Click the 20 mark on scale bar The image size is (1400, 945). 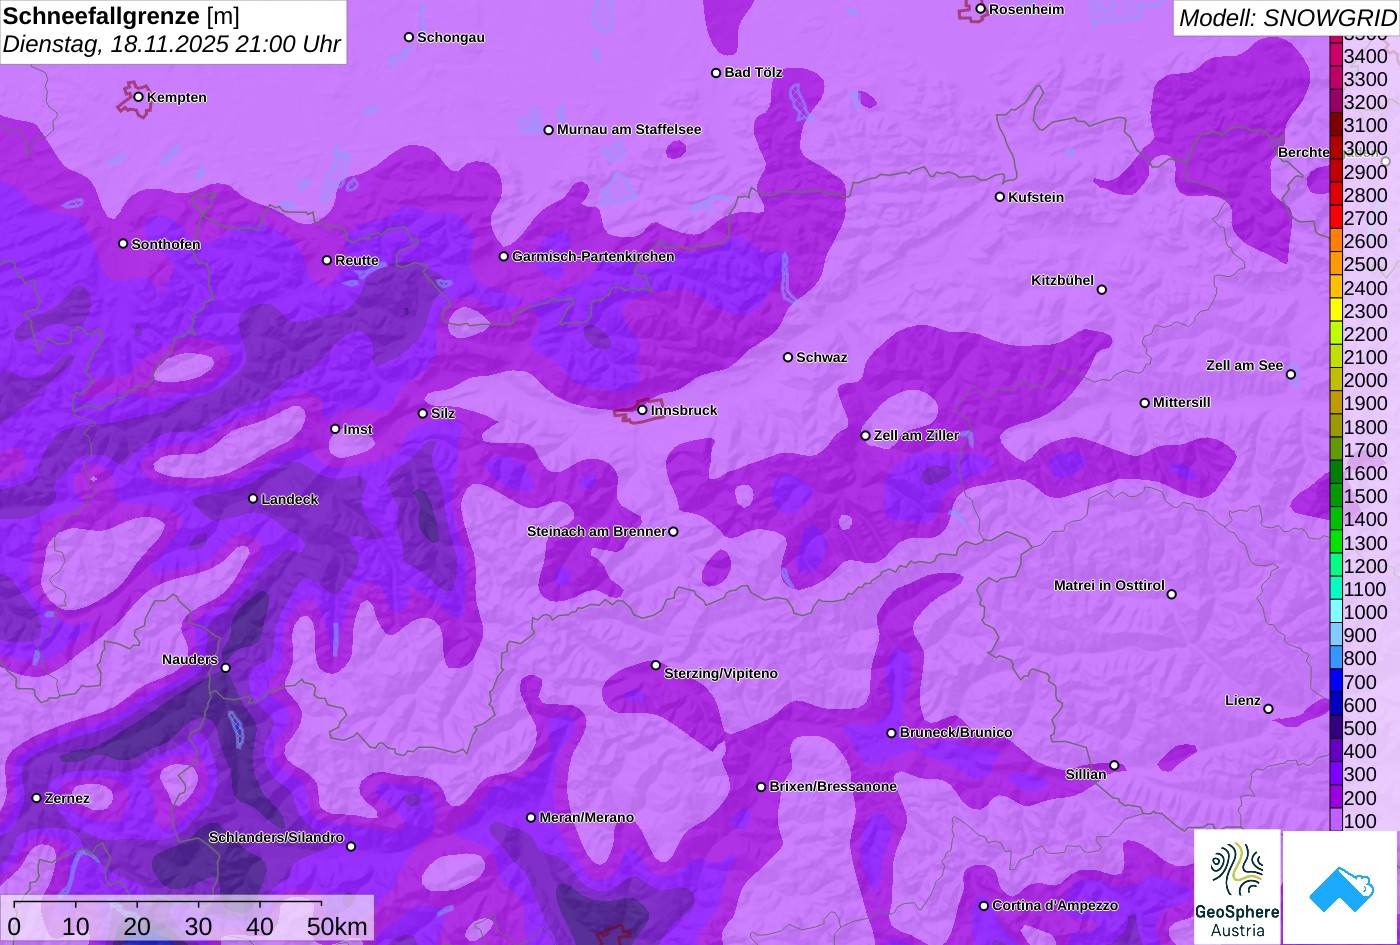[x=137, y=926]
